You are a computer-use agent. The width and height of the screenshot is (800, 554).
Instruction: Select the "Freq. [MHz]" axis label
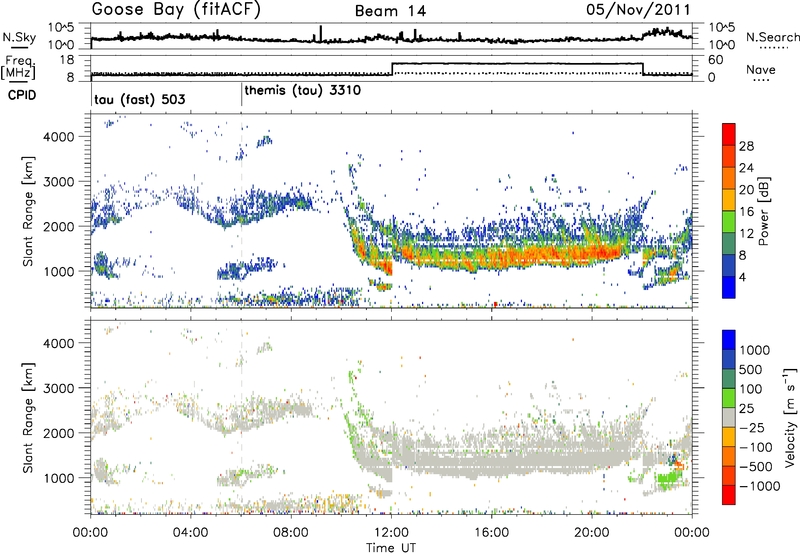18,68
